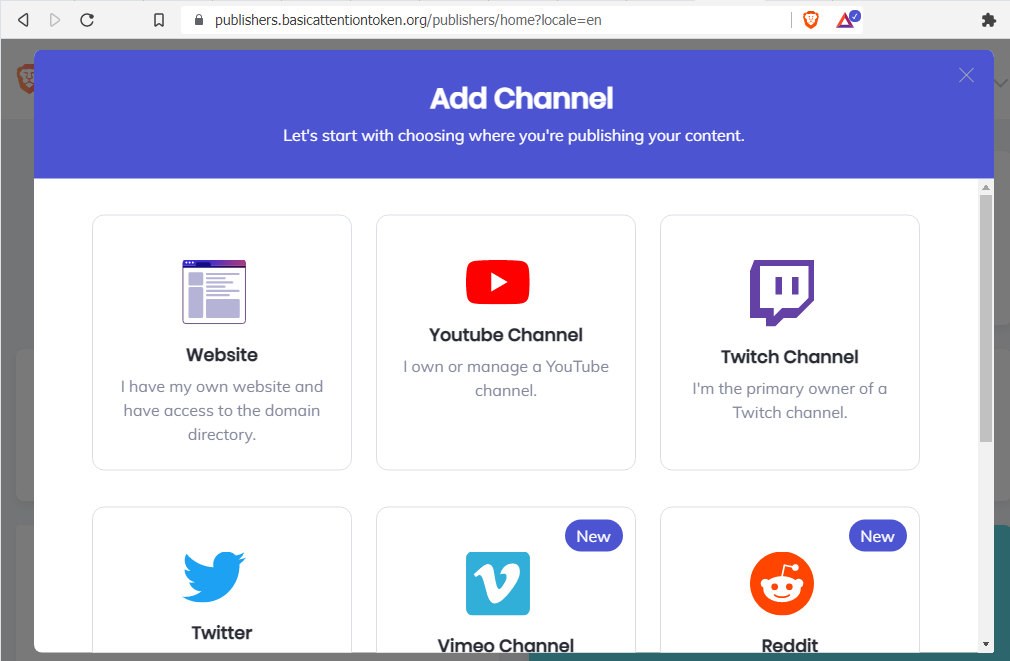The image size is (1010, 661).
Task: Close the Add Channel dialog
Action: 966,75
